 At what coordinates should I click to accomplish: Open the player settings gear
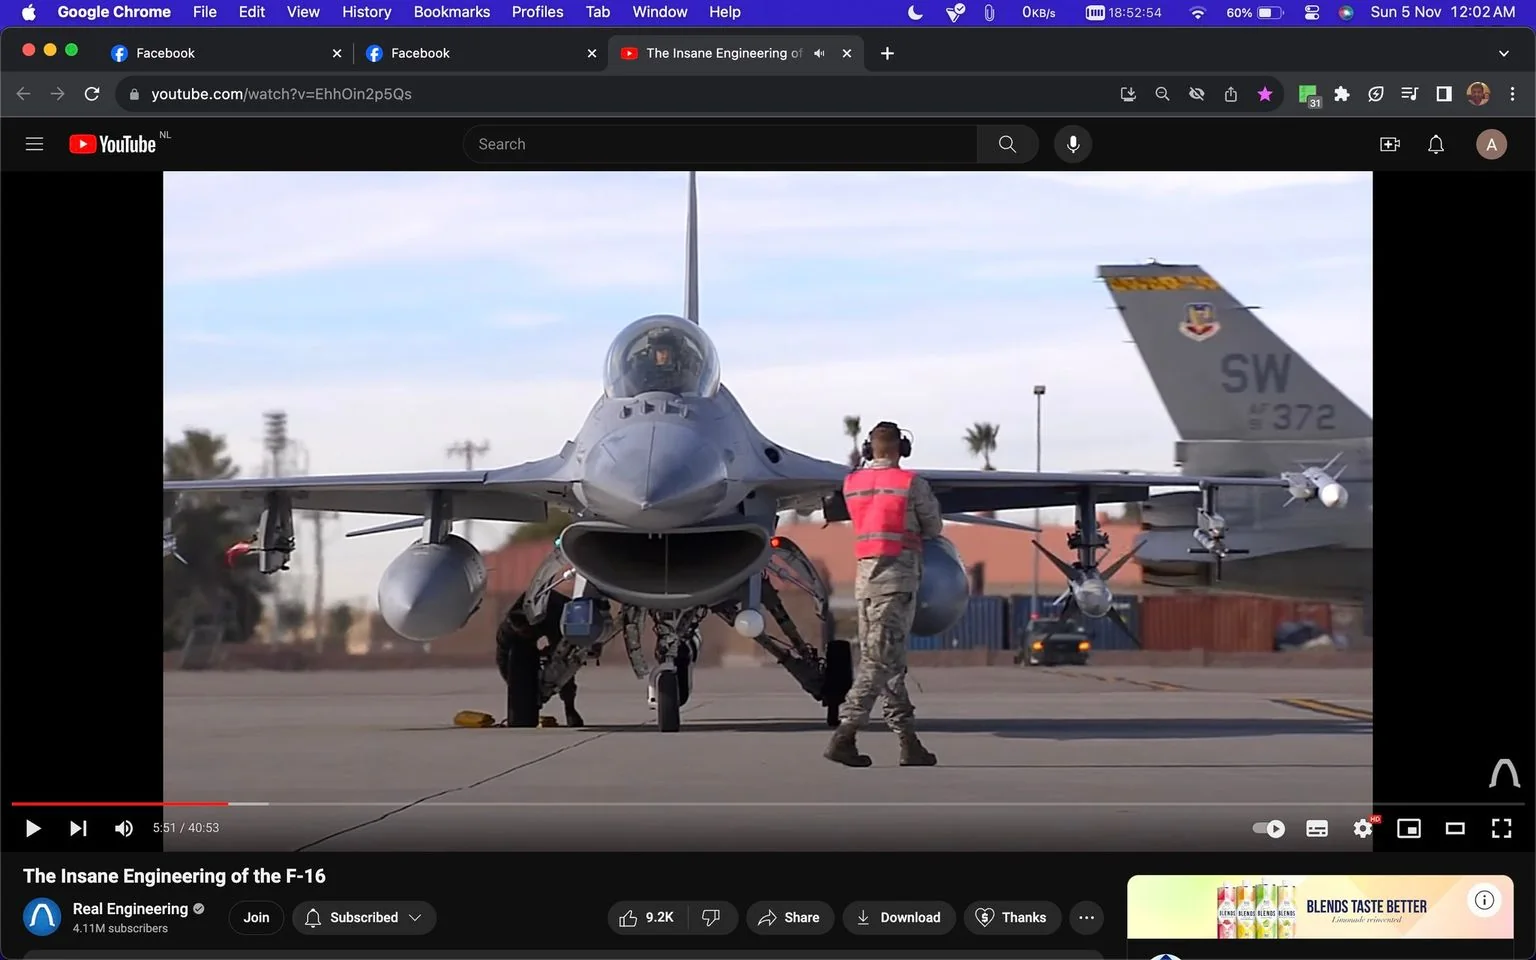(x=1363, y=828)
